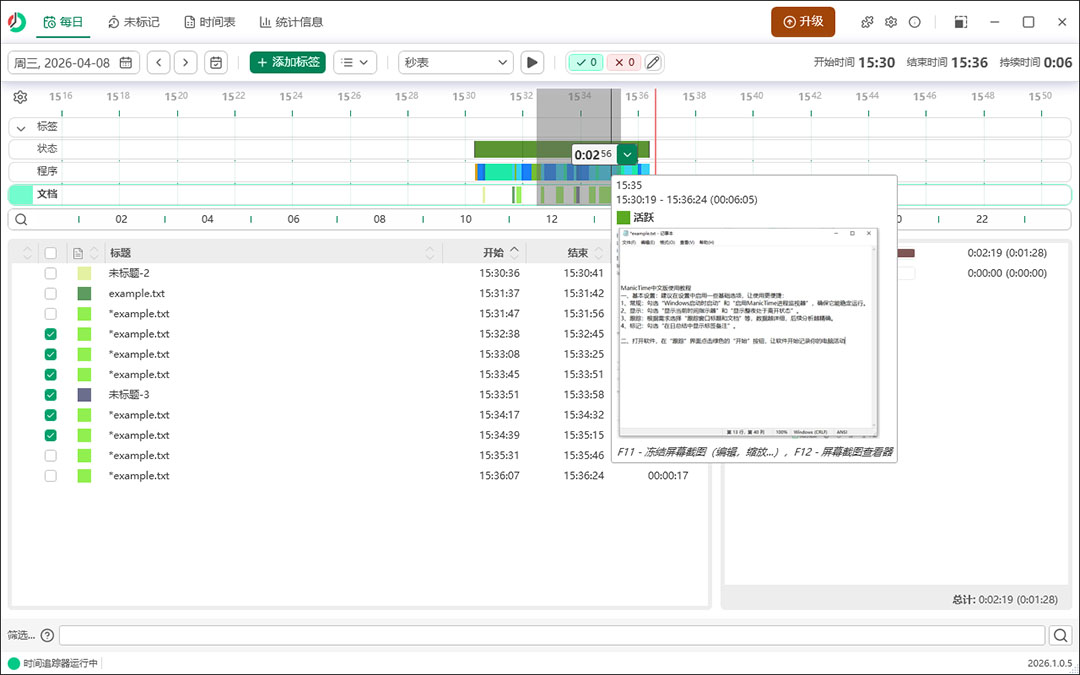Open the list view options dropdown

(x=355, y=63)
